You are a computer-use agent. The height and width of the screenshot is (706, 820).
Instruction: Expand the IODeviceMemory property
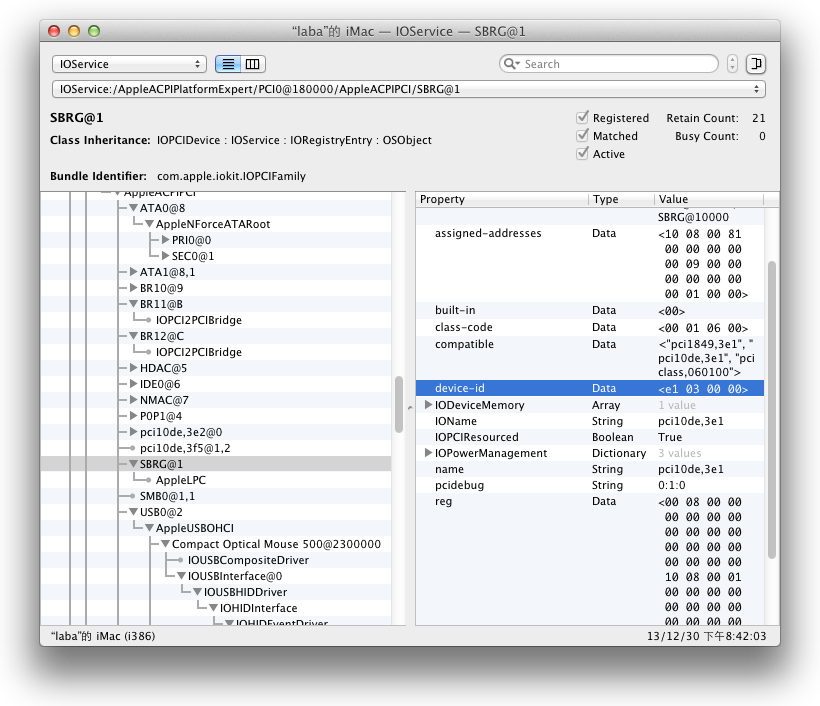point(428,405)
